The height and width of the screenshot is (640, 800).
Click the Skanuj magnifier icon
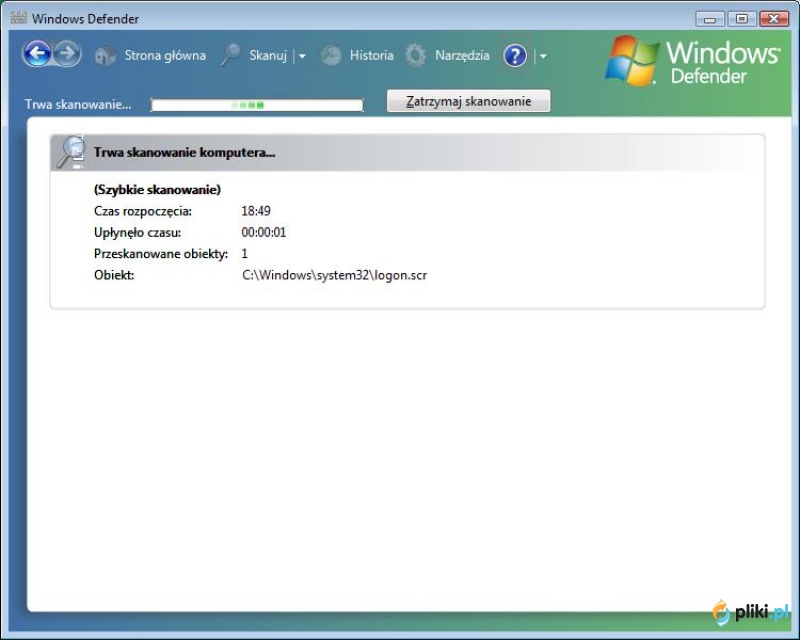230,55
